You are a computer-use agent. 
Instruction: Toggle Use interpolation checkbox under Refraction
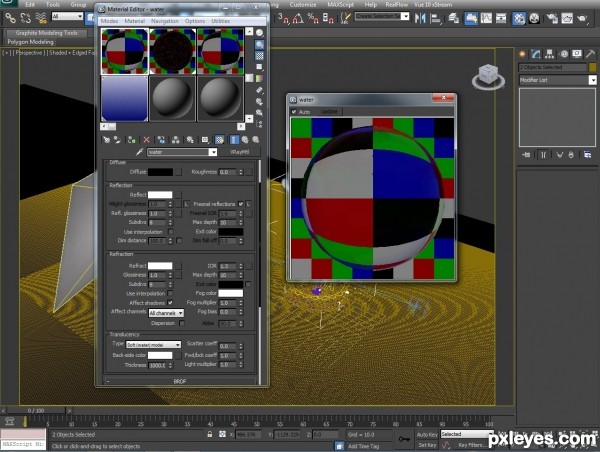click(x=170, y=293)
